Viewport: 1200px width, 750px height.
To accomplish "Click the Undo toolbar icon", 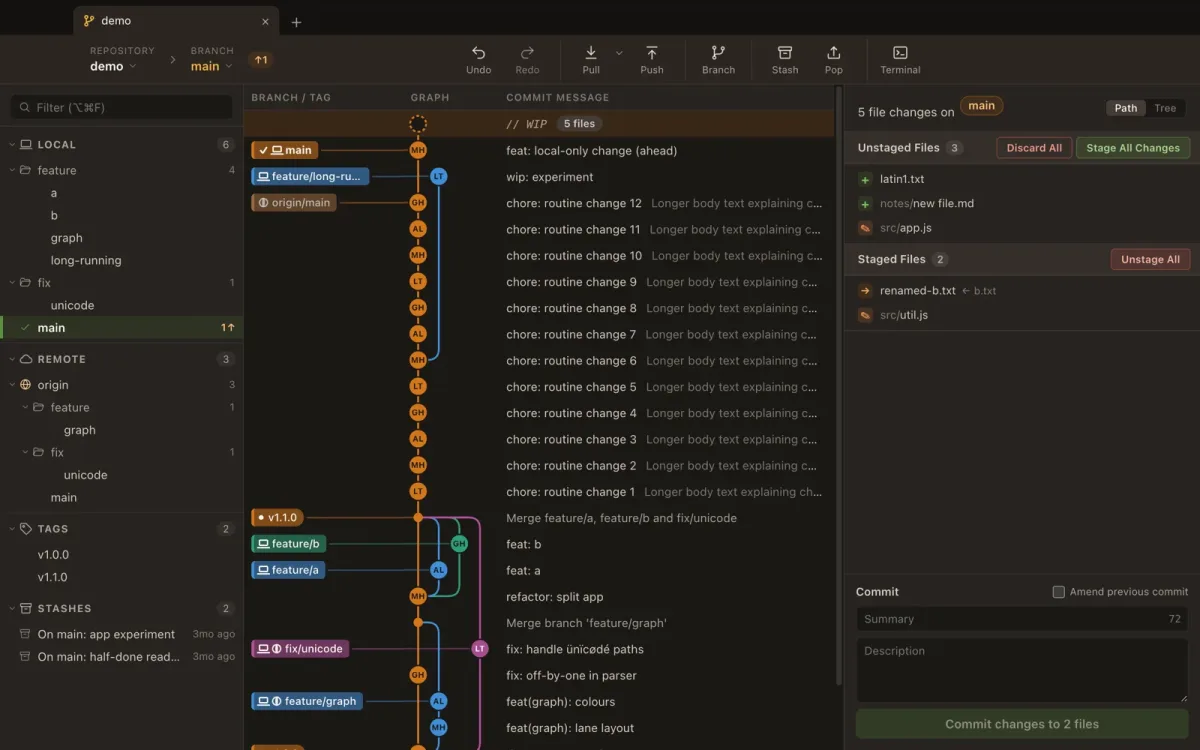I will coord(479,53).
